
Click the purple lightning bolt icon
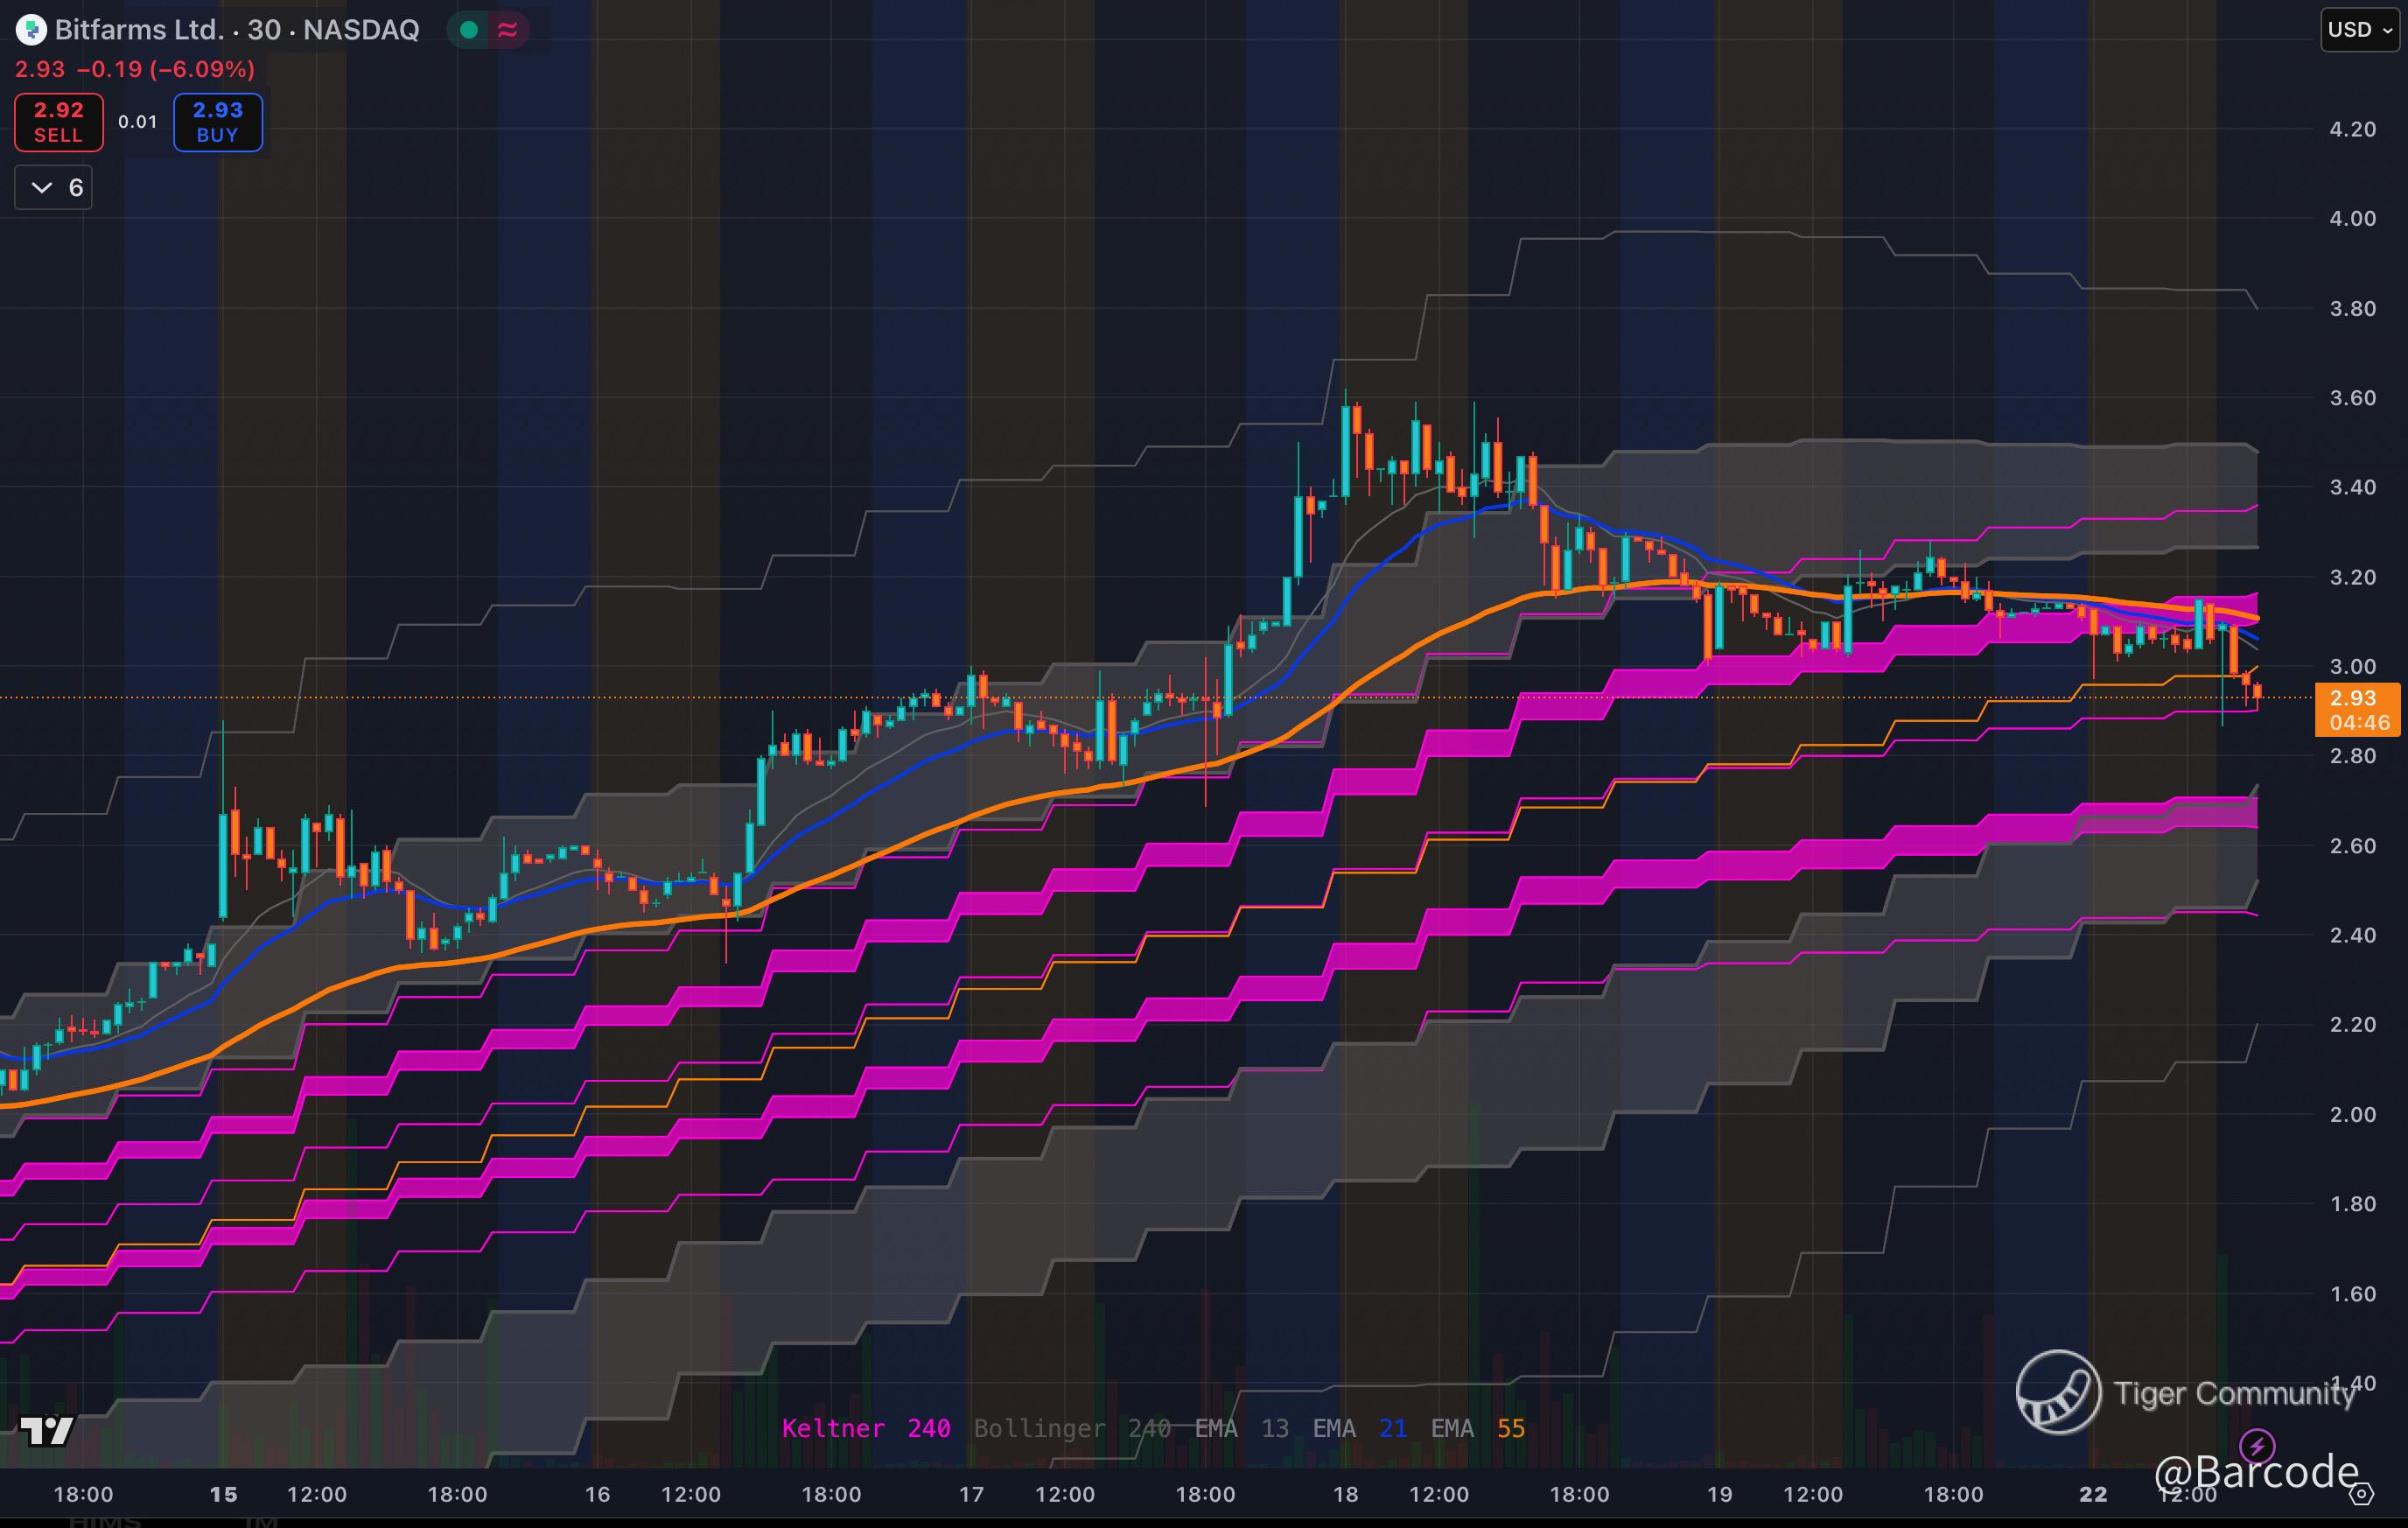click(2257, 1445)
